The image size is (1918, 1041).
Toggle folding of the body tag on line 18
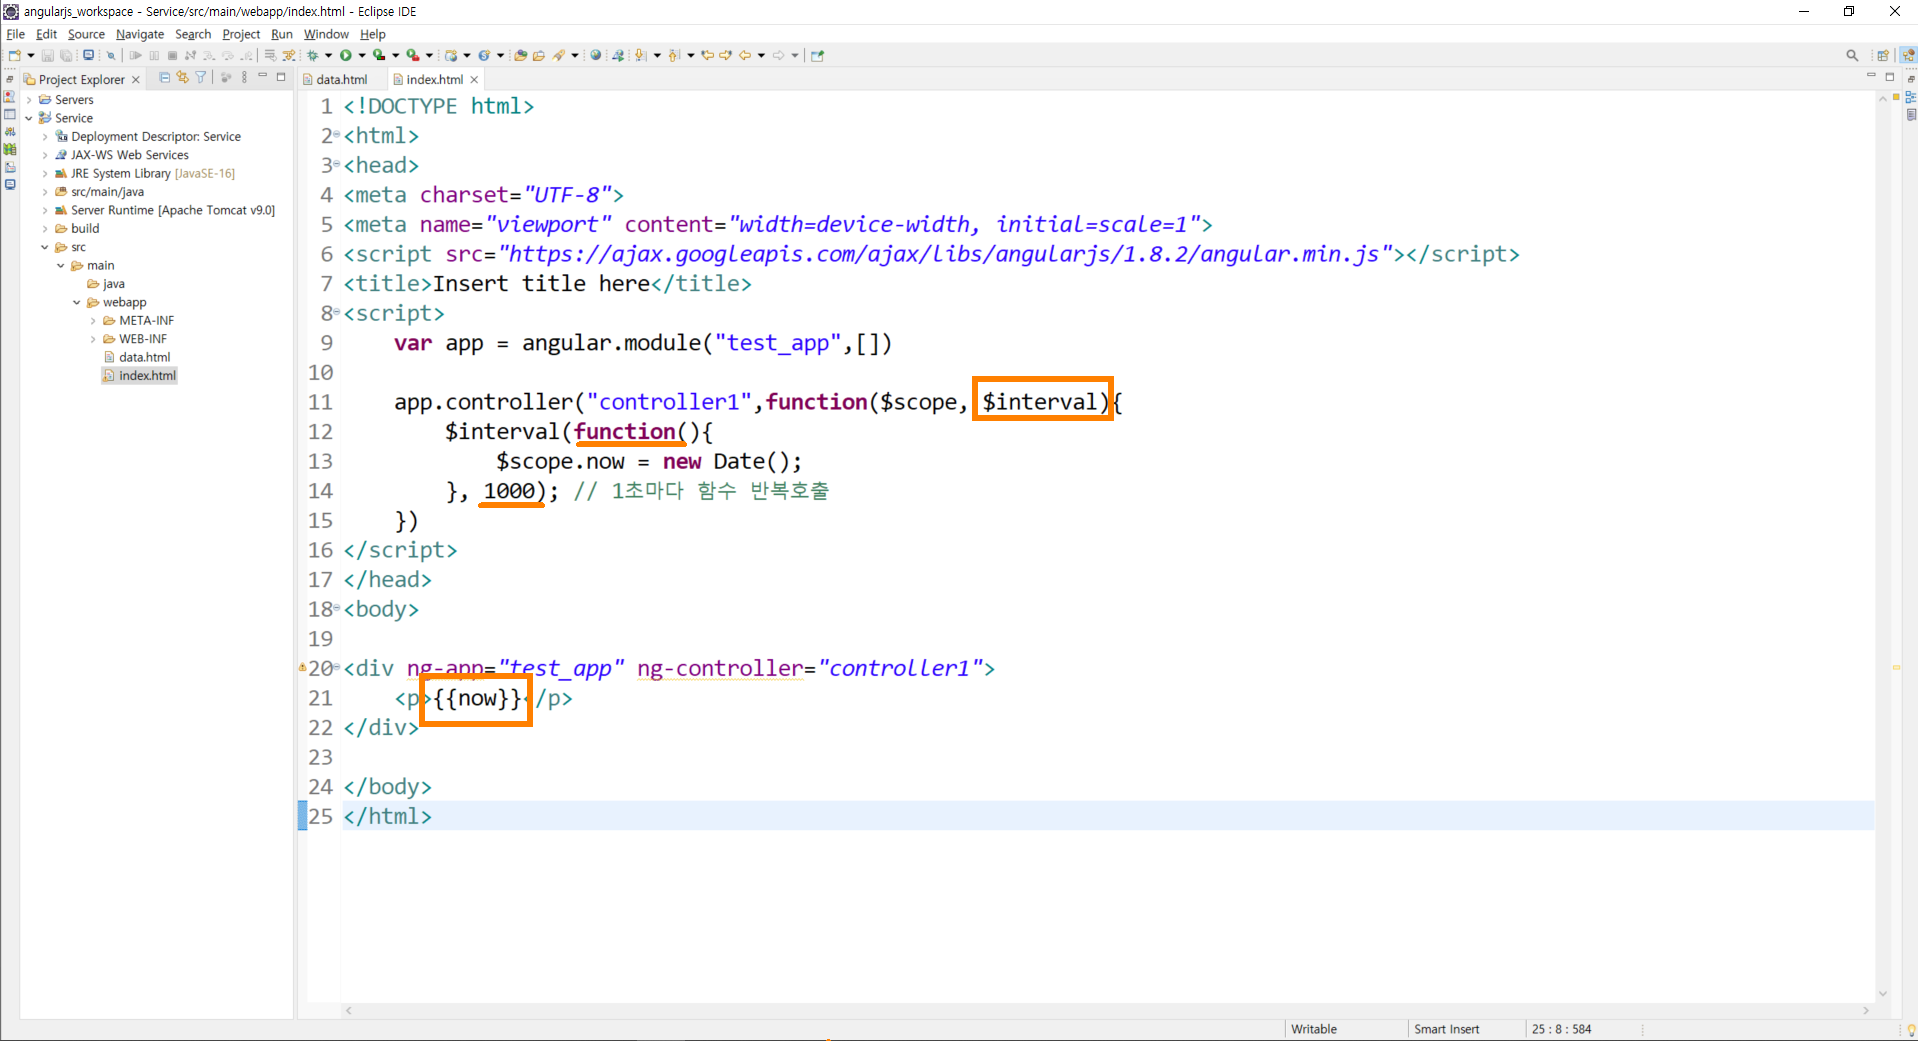coord(337,608)
